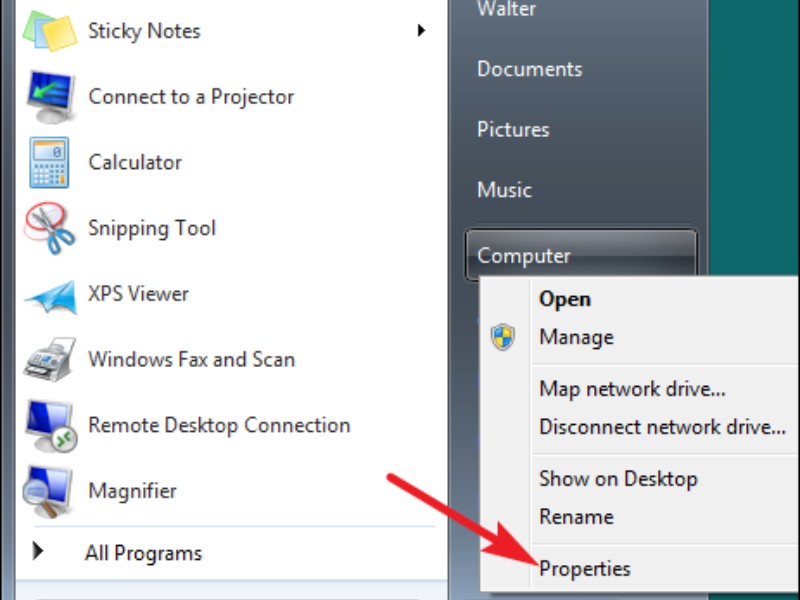Select Properties from the context menu
This screenshot has width=800, height=600.
point(585,569)
